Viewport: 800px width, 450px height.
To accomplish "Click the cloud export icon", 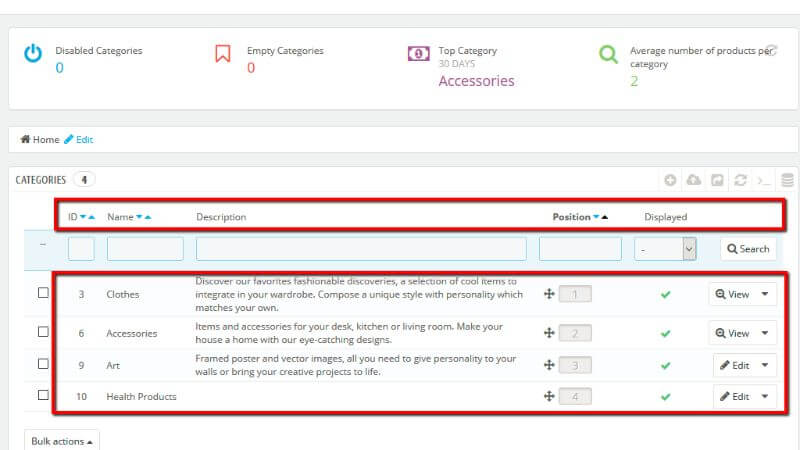I will tap(693, 180).
